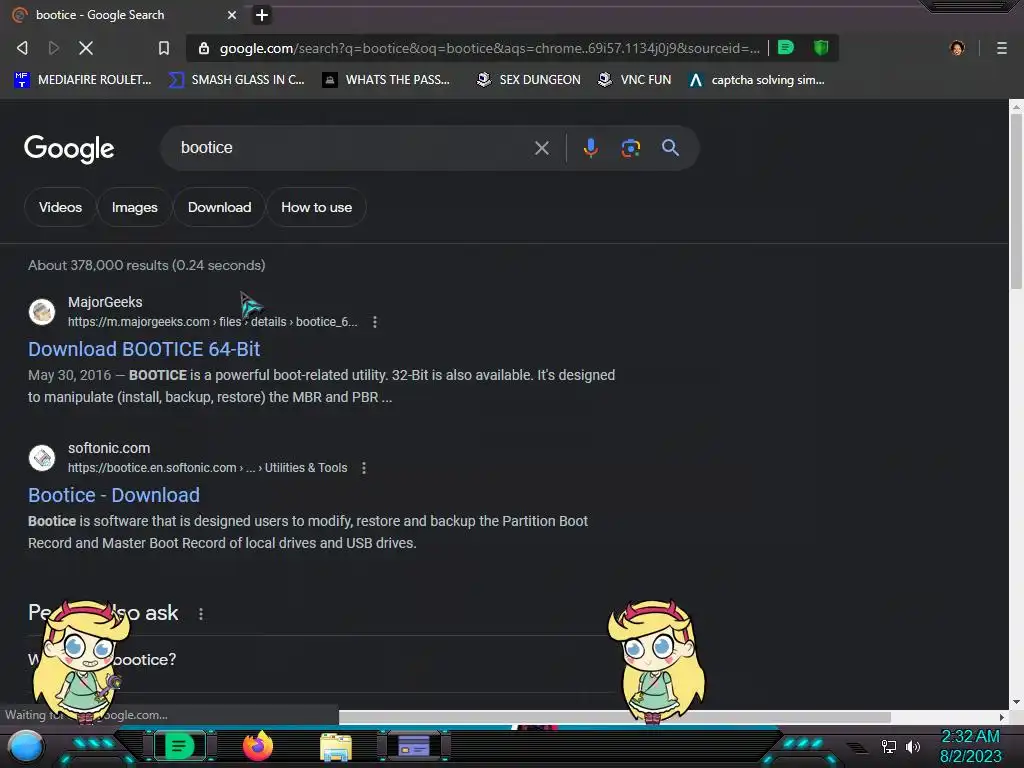Open the captcha solving sim... bookmark
This screenshot has height=768, width=1024.
pyautogui.click(x=756, y=80)
